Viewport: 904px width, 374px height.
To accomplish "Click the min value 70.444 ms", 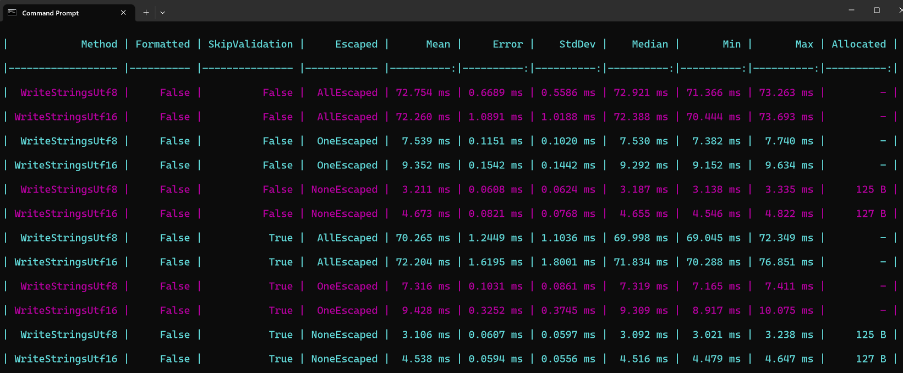I will [714, 117].
